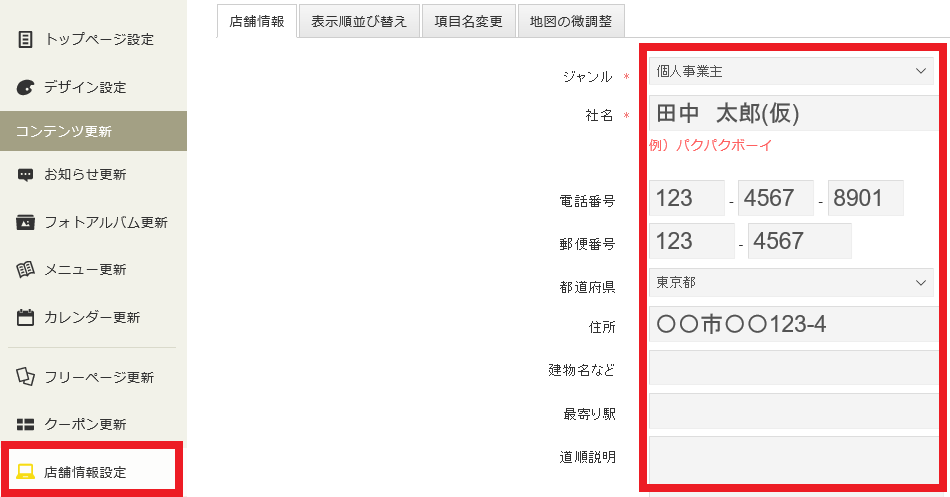Click the 住所 field with 〇〇市〇〇123-4

click(794, 324)
